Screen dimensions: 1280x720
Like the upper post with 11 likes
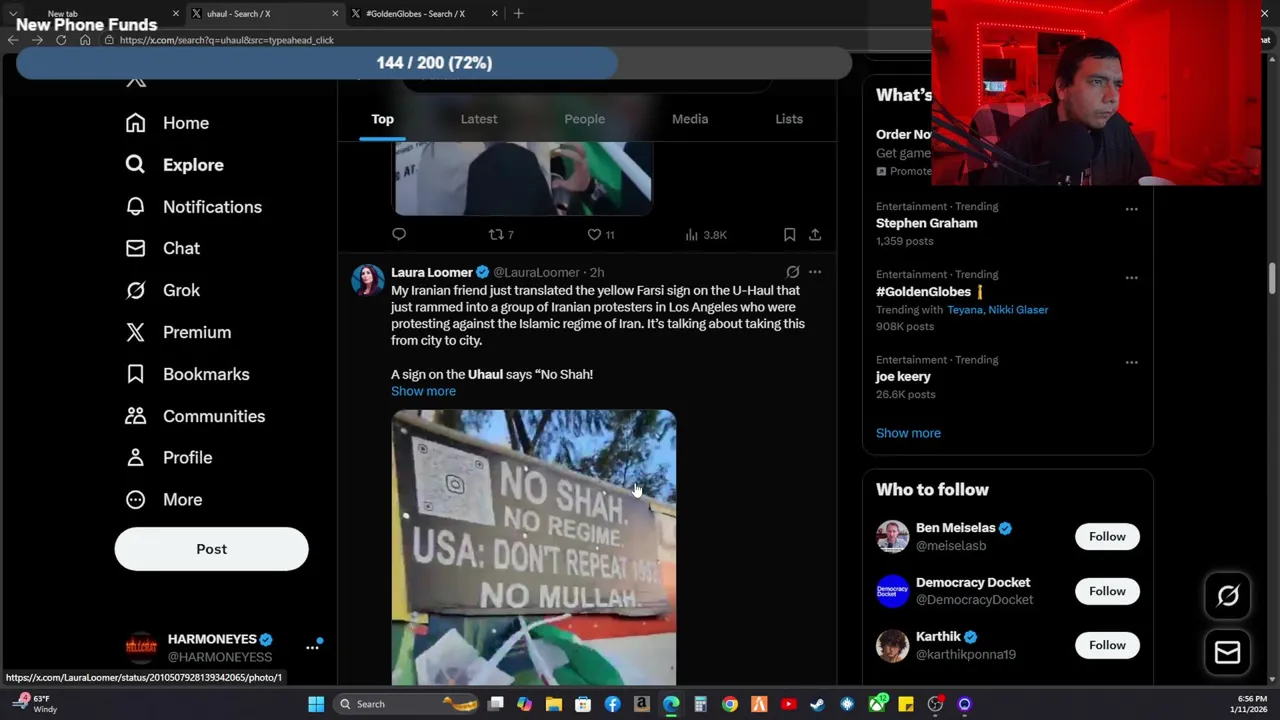601,234
